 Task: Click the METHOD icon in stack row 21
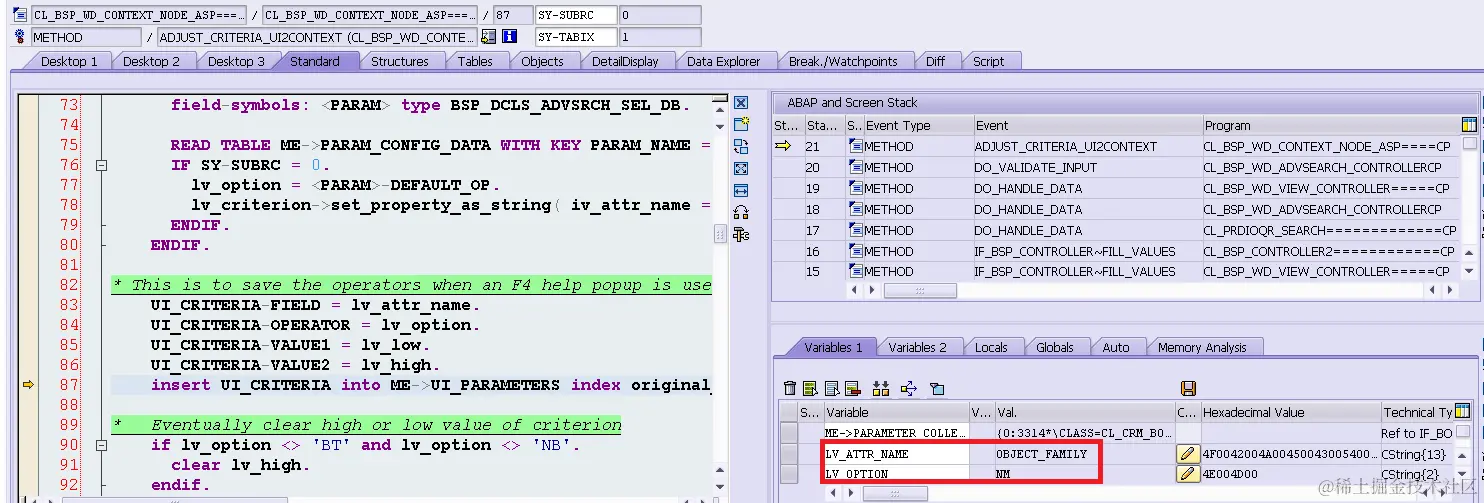coord(855,146)
